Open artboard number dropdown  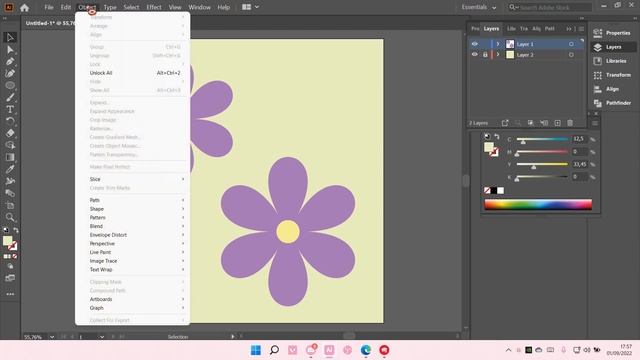click(x=102, y=337)
